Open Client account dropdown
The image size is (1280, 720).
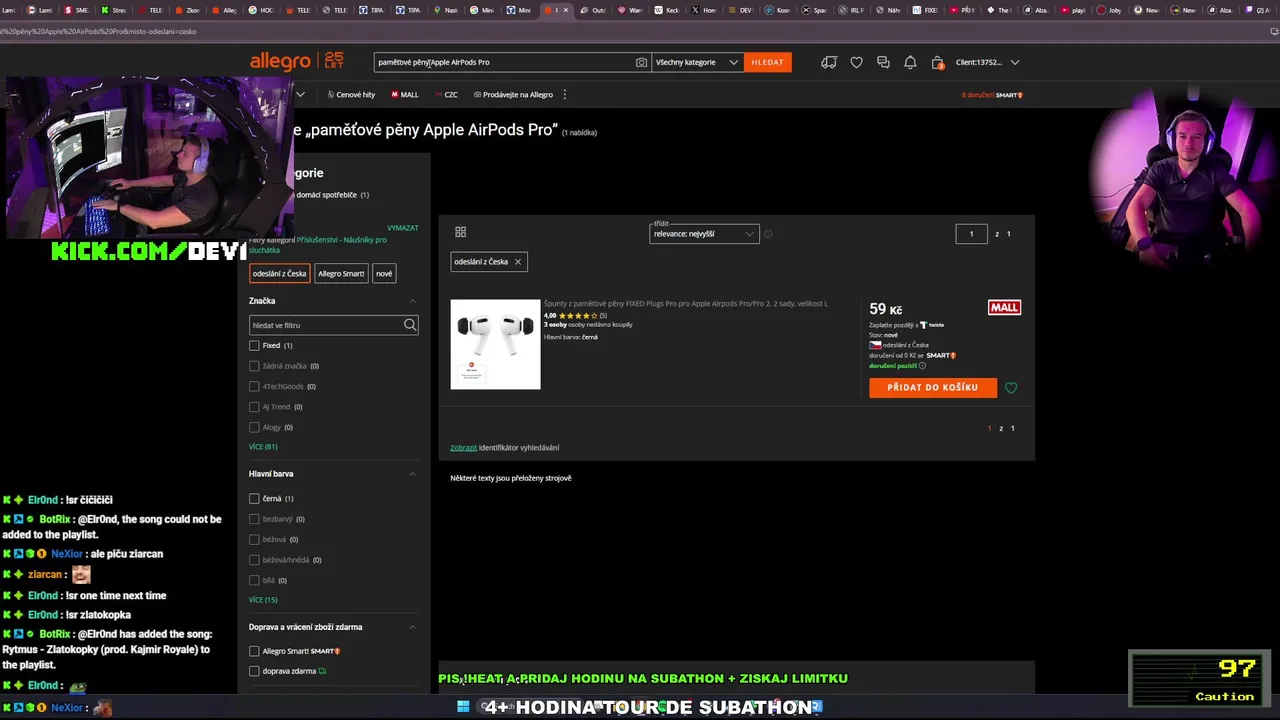tap(987, 62)
